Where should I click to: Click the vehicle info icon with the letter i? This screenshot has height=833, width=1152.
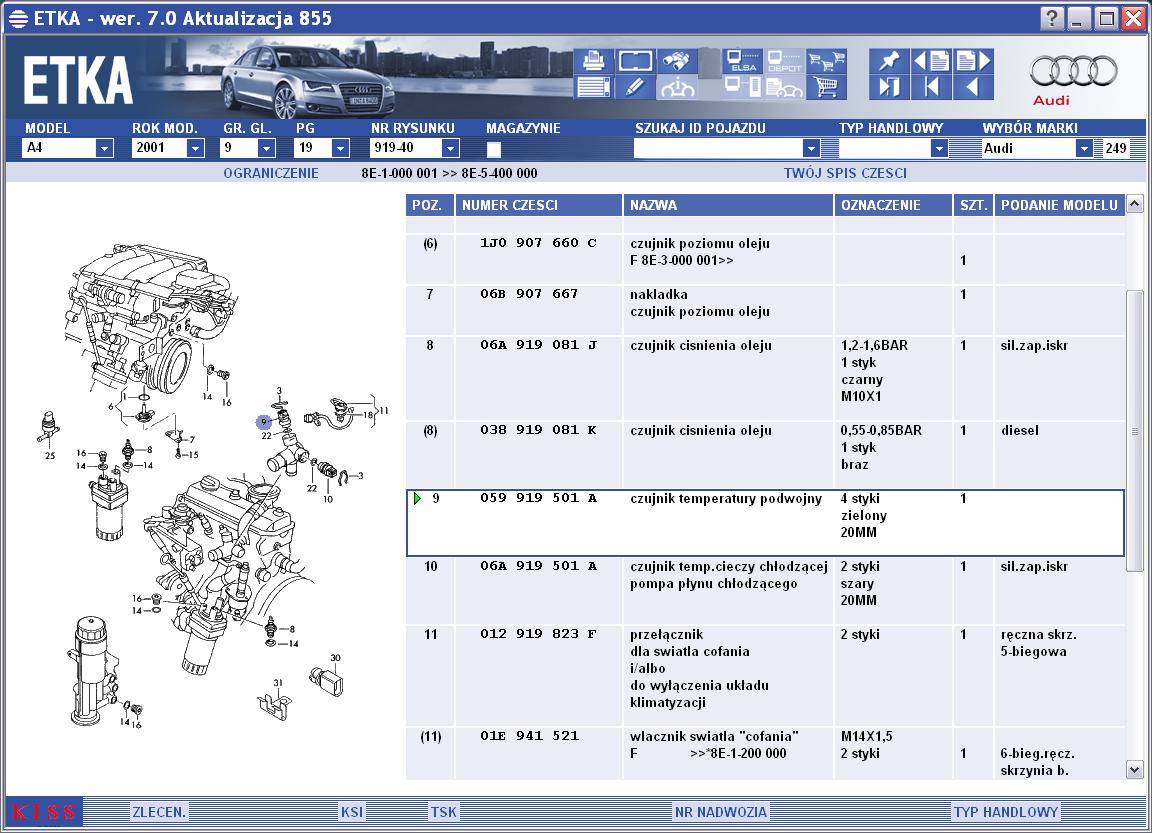tap(677, 87)
